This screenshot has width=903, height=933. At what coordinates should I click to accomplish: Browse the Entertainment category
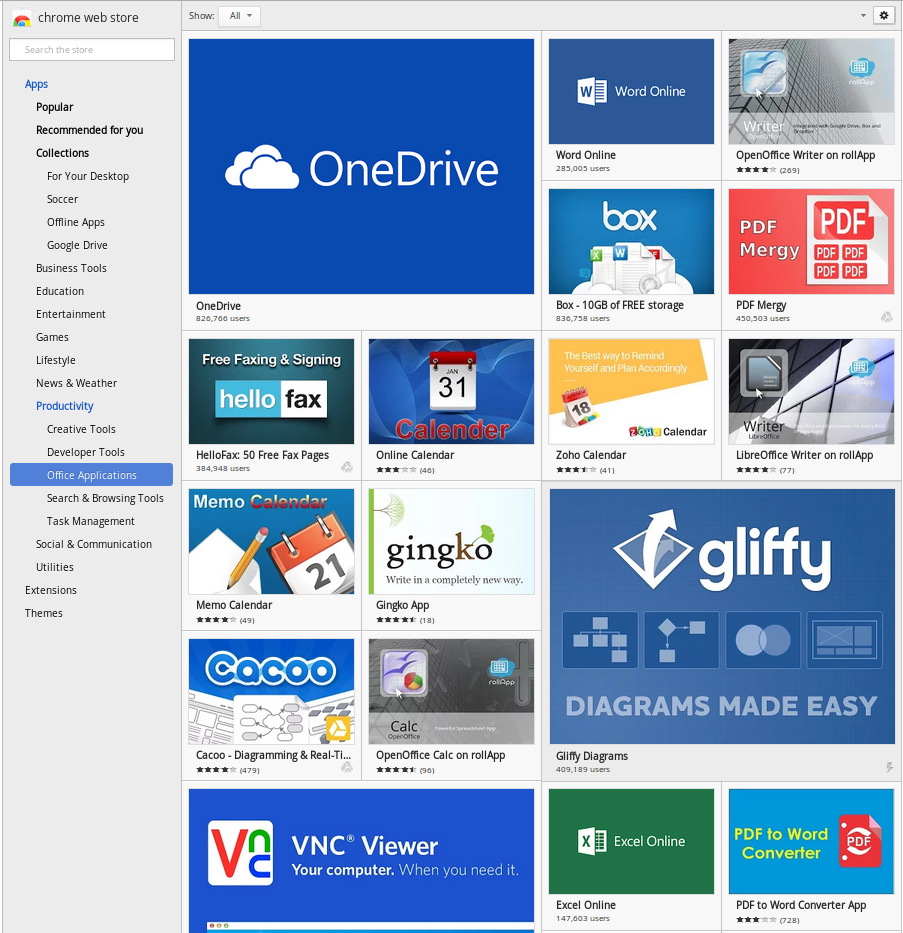point(70,314)
